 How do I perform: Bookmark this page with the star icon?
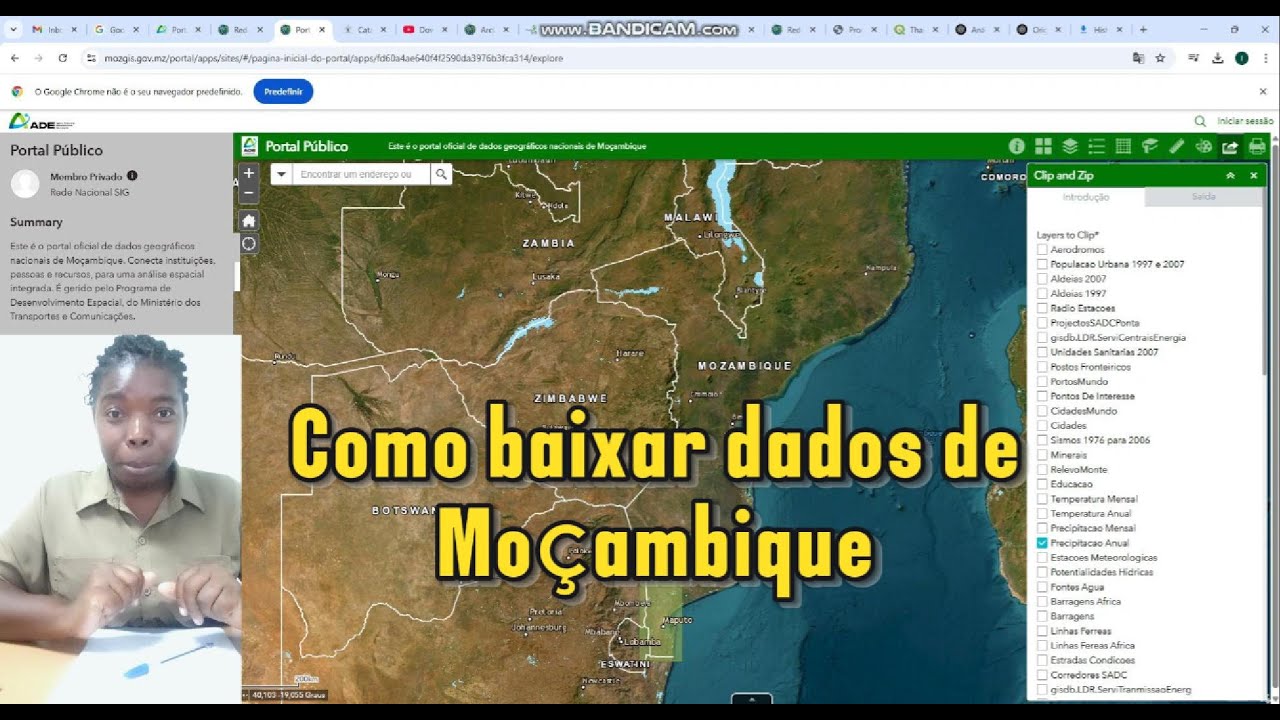pyautogui.click(x=1160, y=58)
